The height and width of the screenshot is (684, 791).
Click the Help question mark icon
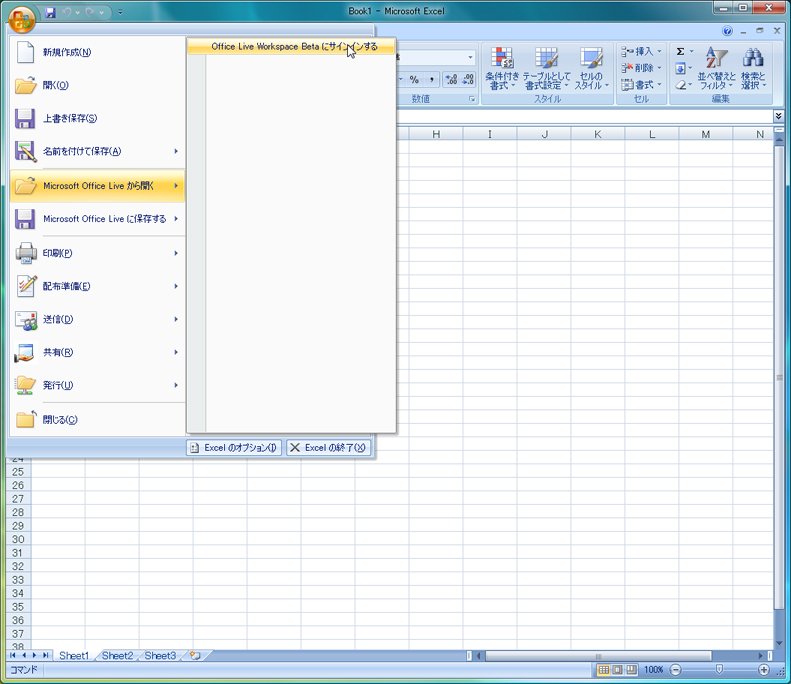tap(727, 31)
